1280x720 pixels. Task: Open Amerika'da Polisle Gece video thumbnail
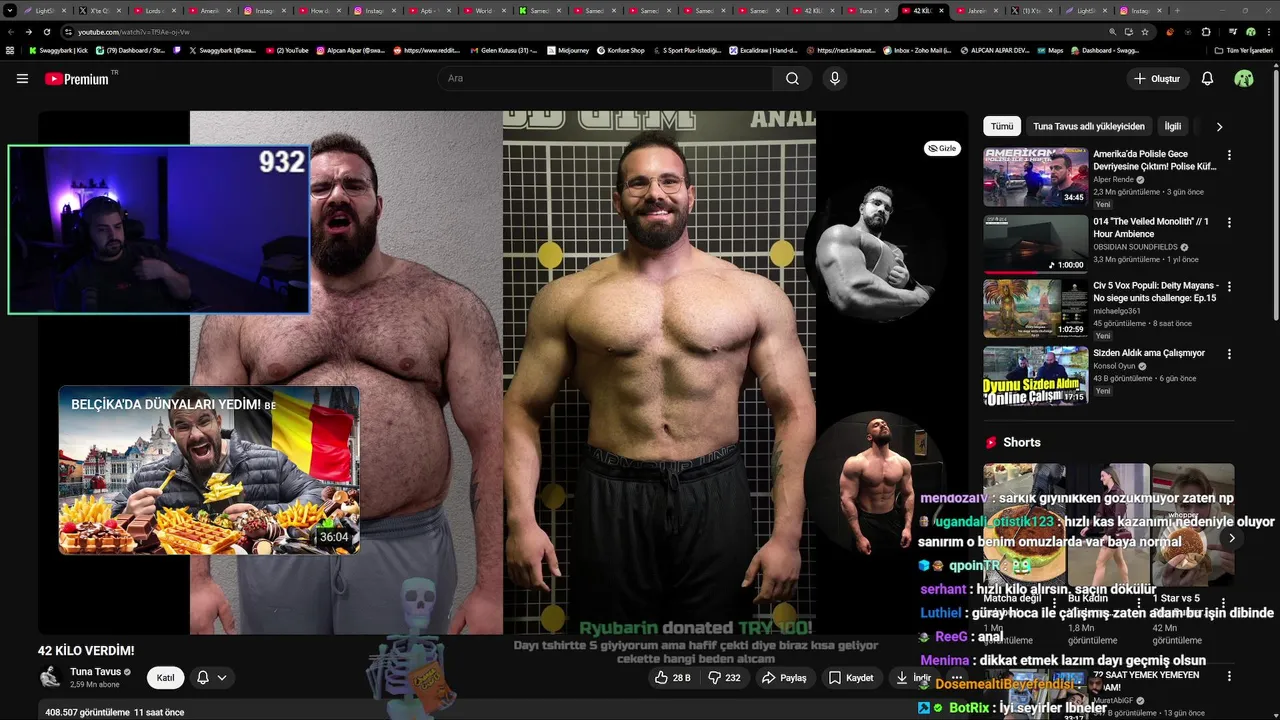tap(1035, 177)
